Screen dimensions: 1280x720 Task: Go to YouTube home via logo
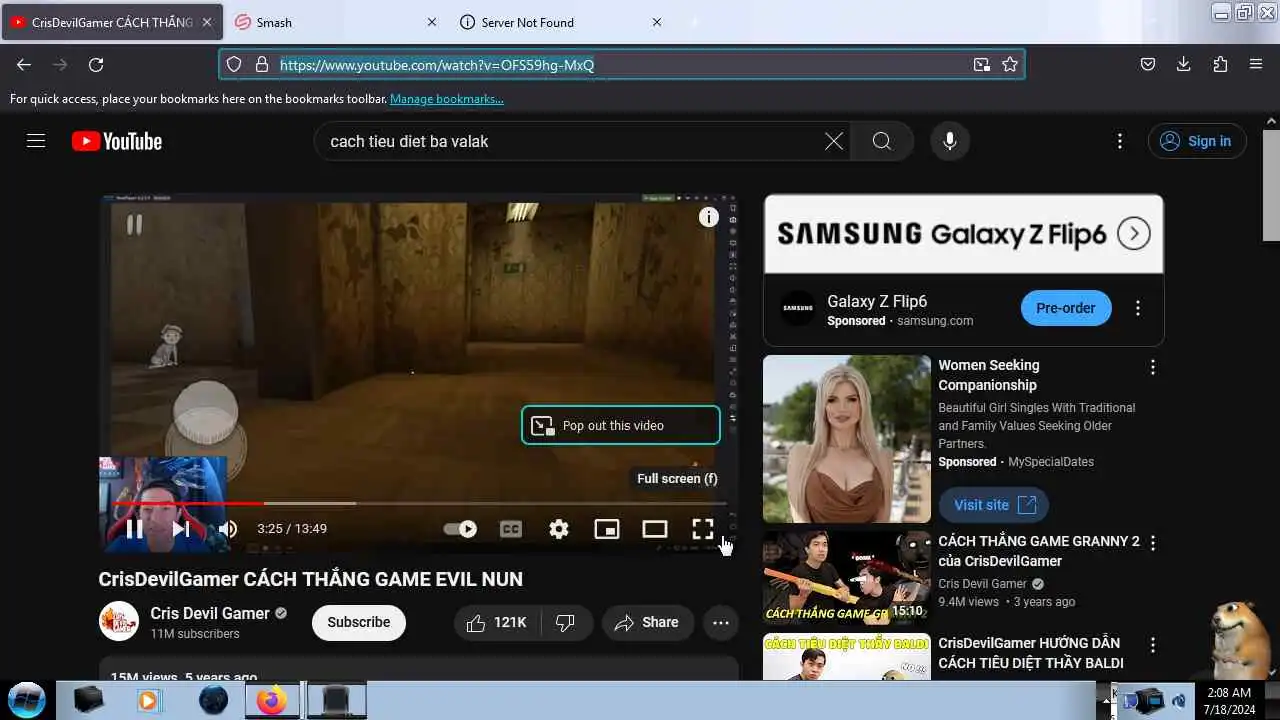click(117, 141)
